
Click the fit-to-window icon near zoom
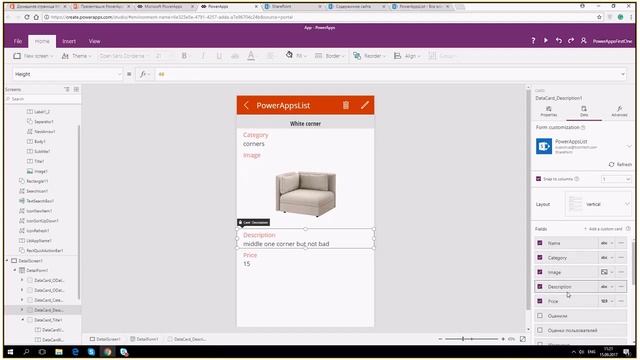click(x=523, y=339)
